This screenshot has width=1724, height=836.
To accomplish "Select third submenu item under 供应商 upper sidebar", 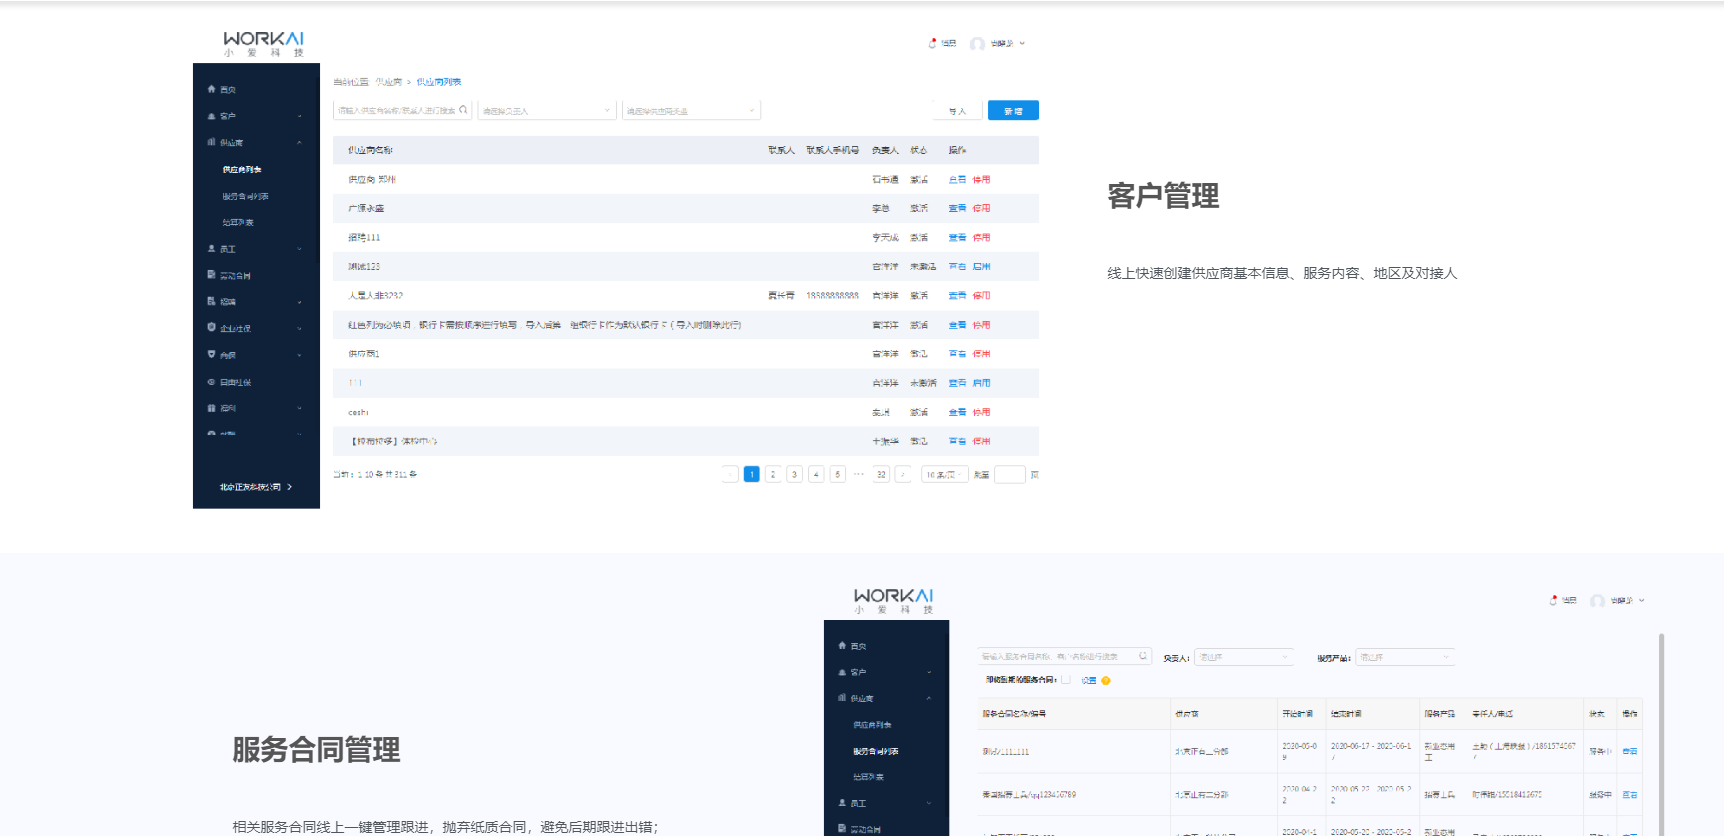I will coord(238,222).
